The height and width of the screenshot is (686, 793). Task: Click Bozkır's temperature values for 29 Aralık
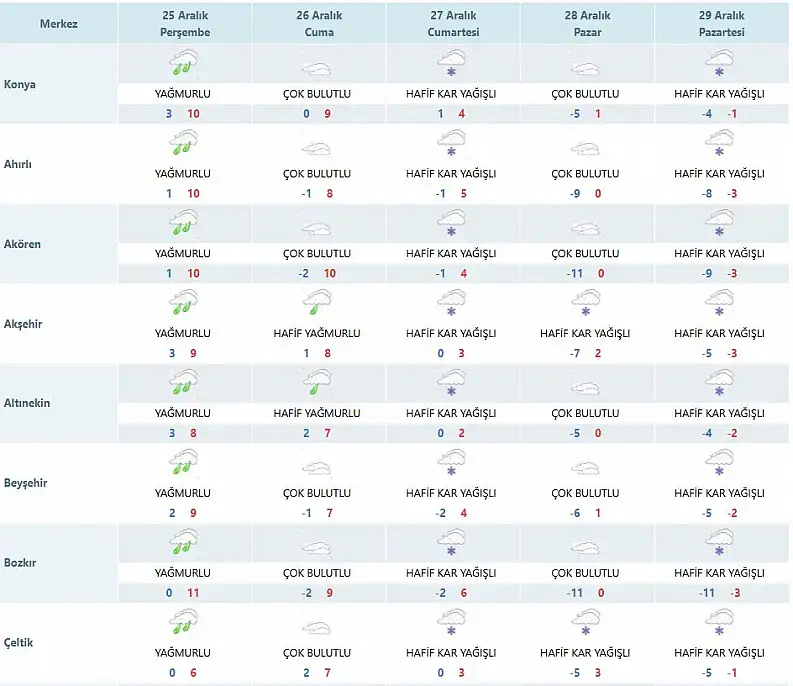pos(718,592)
